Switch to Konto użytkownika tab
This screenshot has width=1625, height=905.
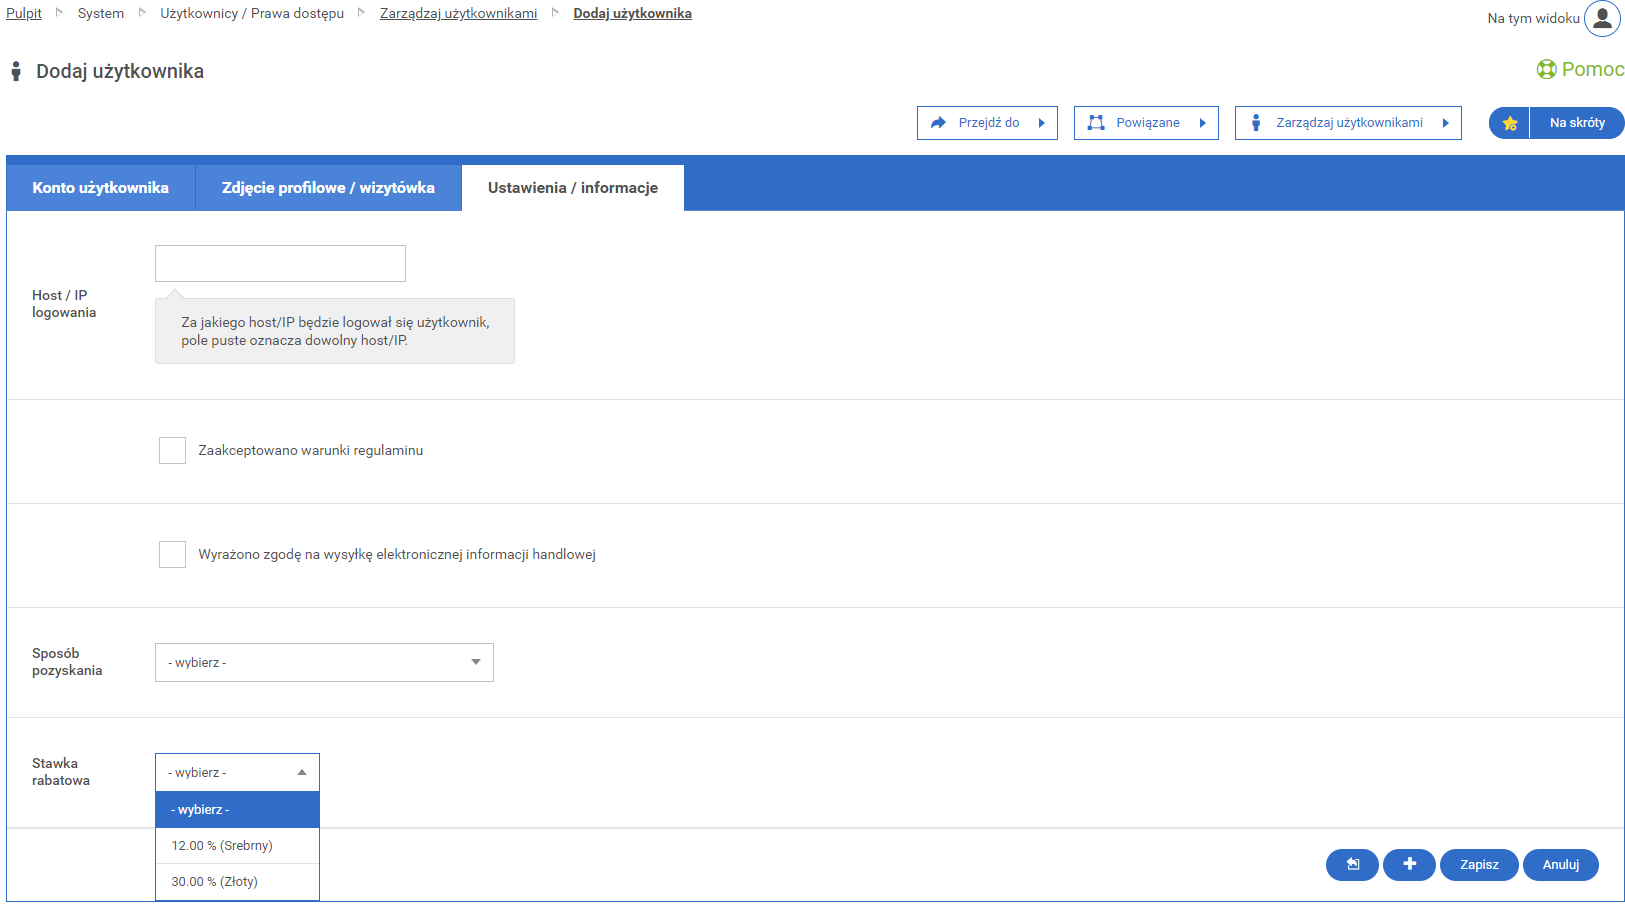point(100,188)
